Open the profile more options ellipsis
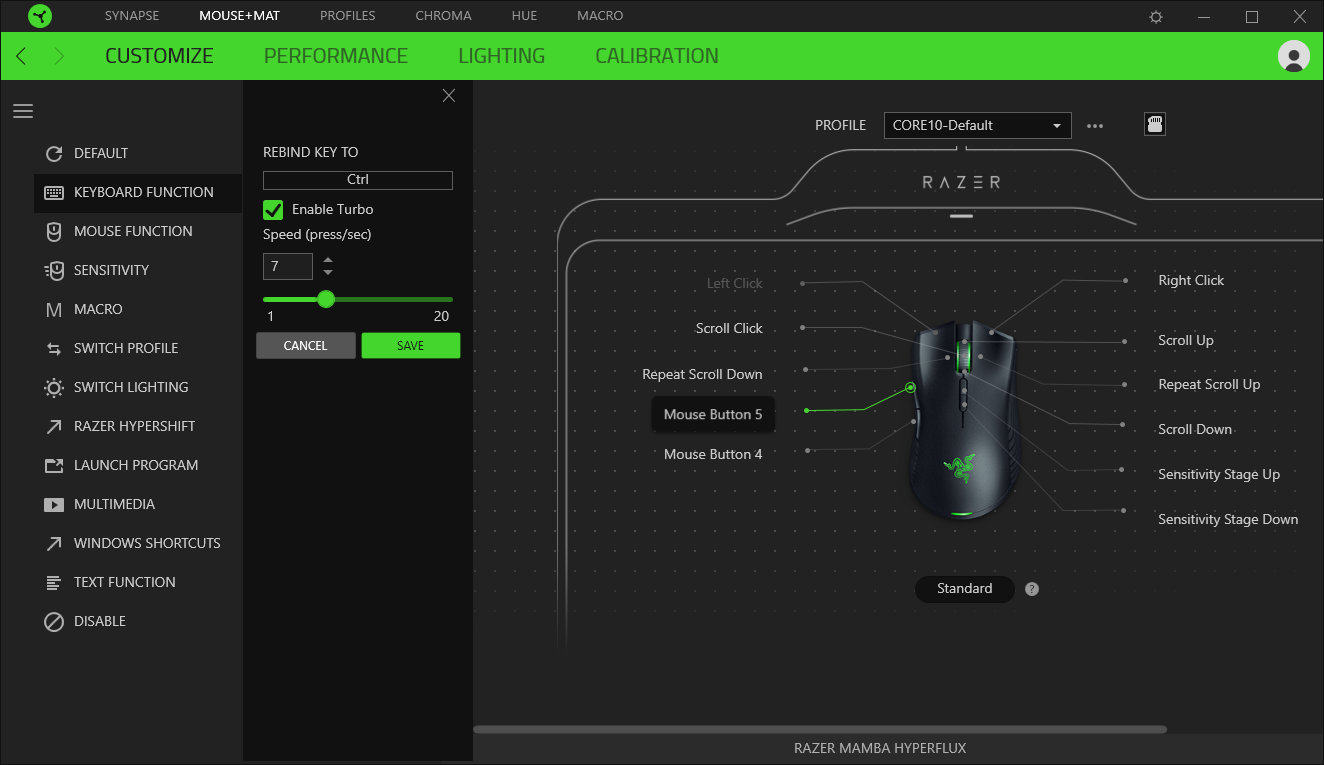1324x765 pixels. pyautogui.click(x=1095, y=126)
